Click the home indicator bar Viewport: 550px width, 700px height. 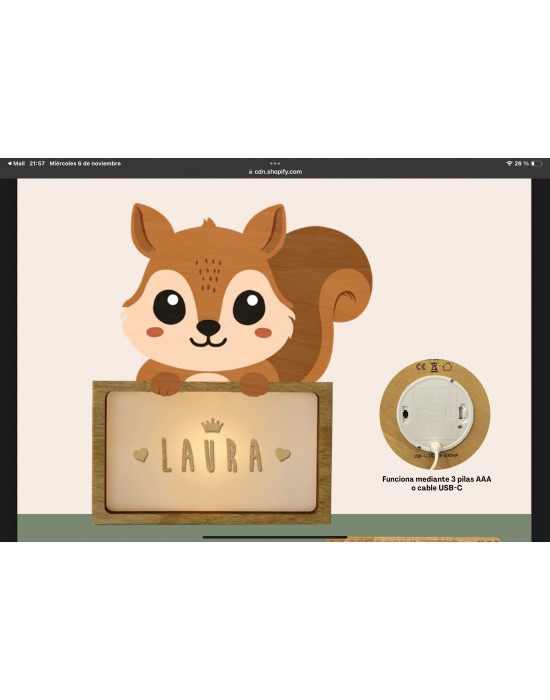pyautogui.click(x=275, y=537)
